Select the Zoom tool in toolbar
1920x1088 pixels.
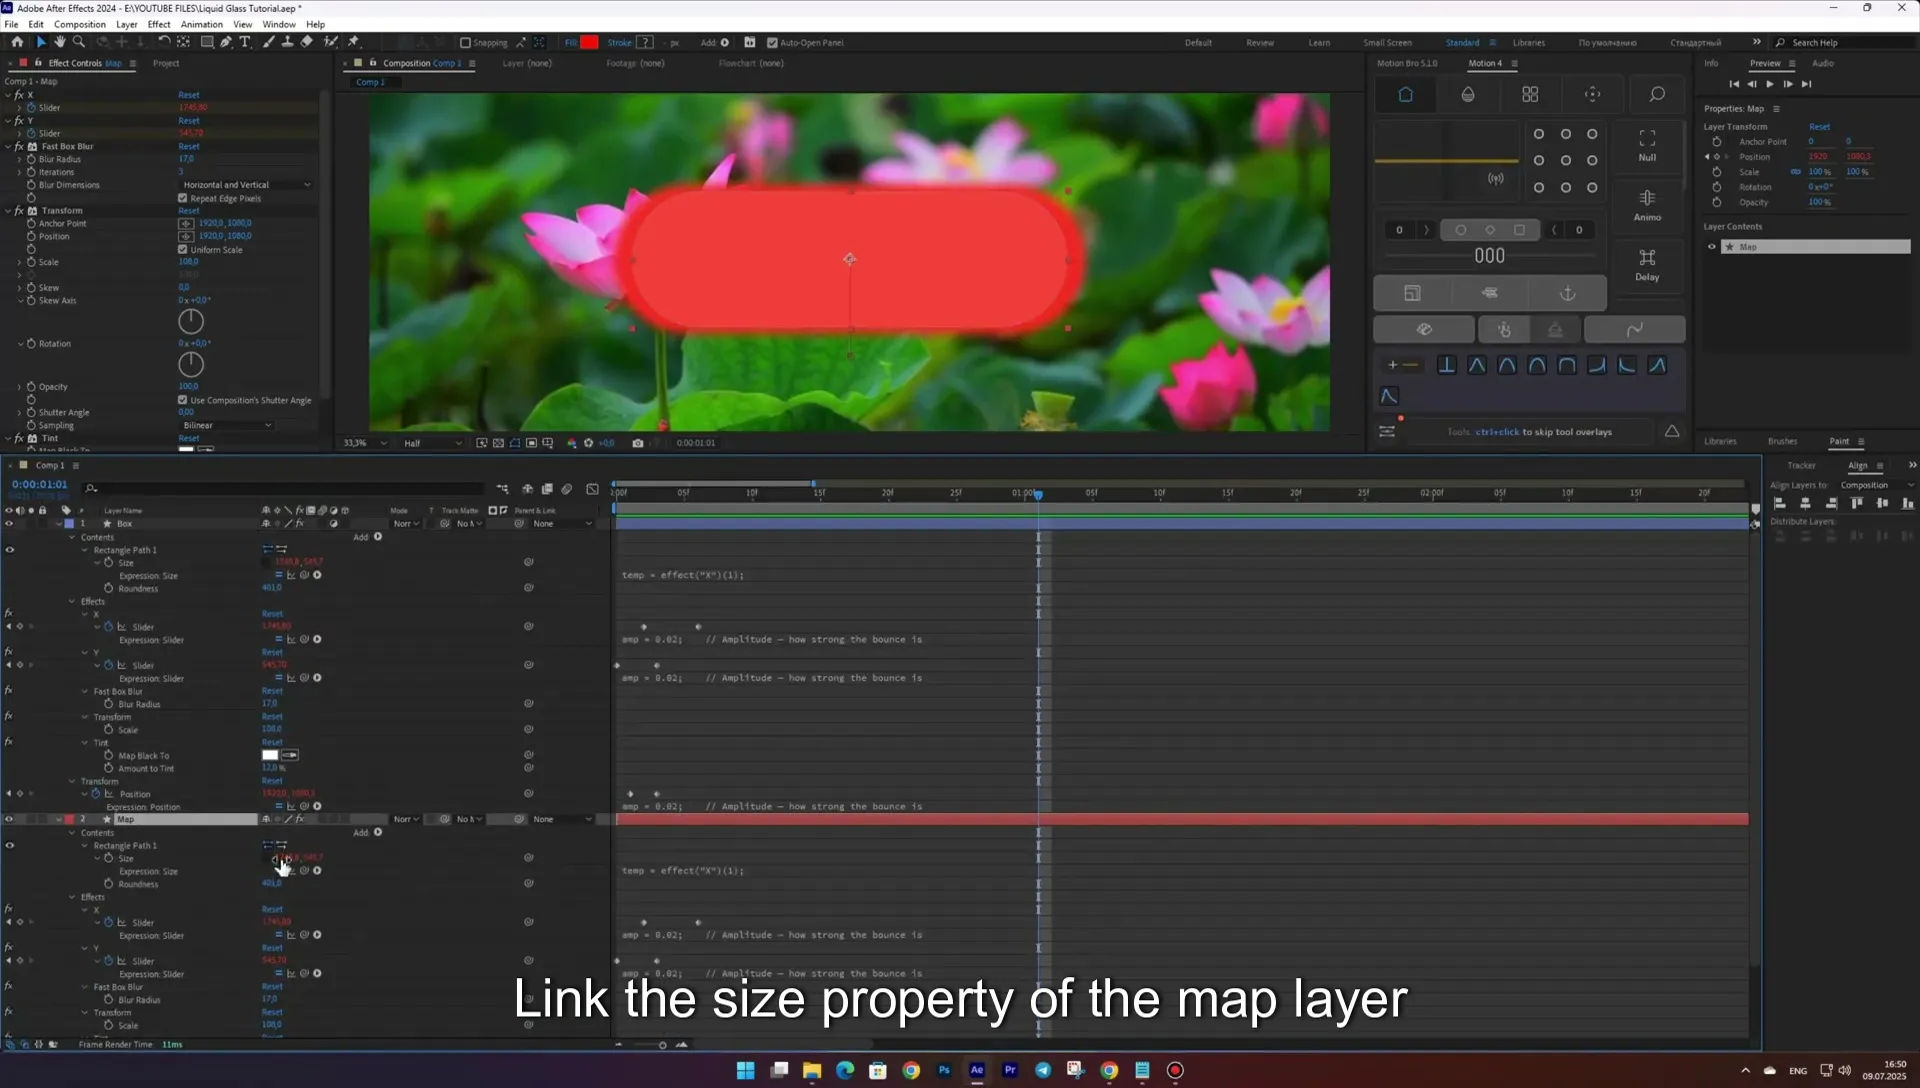tap(79, 42)
